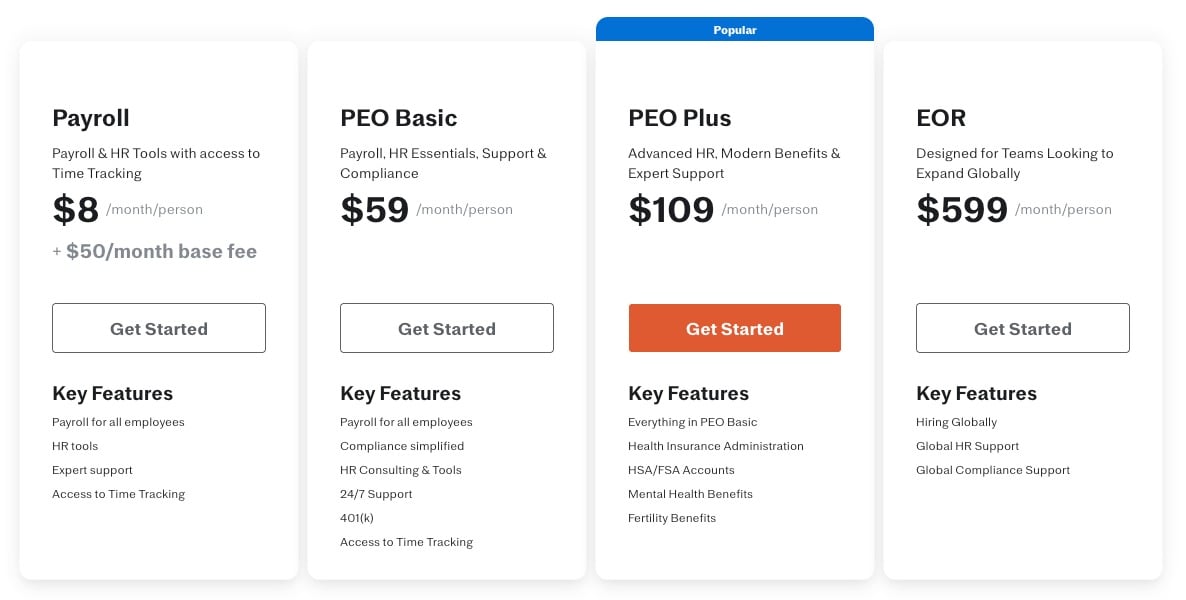Click the $50/month base fee text
This screenshot has width=1186, height=600.
[x=155, y=251]
